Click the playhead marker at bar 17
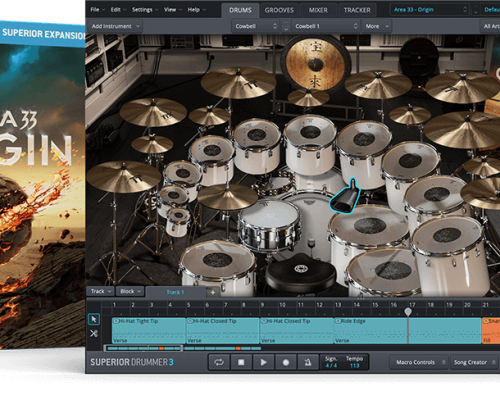Screen dimensions: 500x400 (408, 312)
